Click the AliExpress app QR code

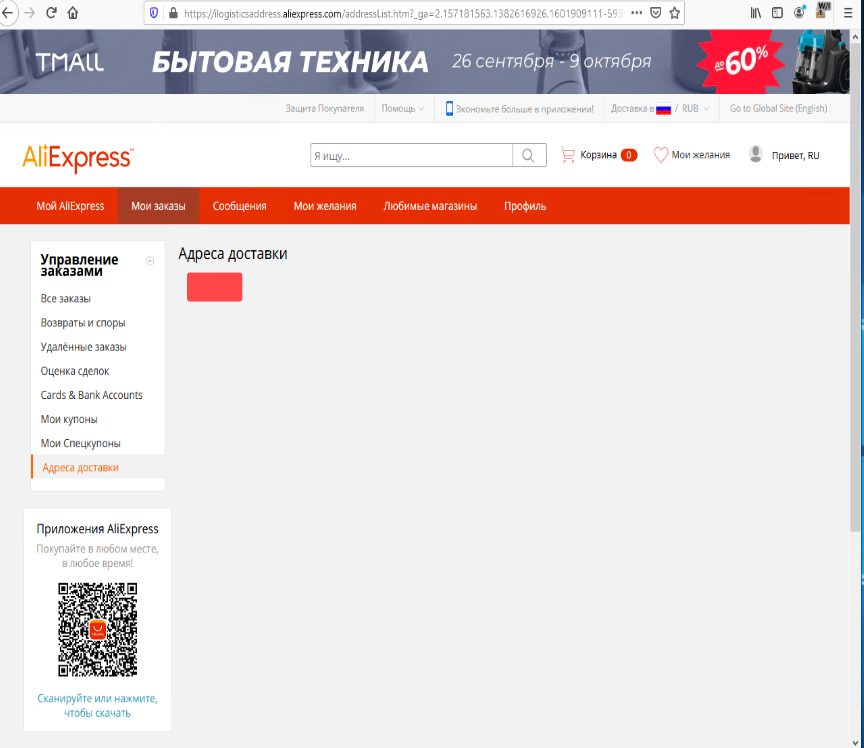(98, 629)
